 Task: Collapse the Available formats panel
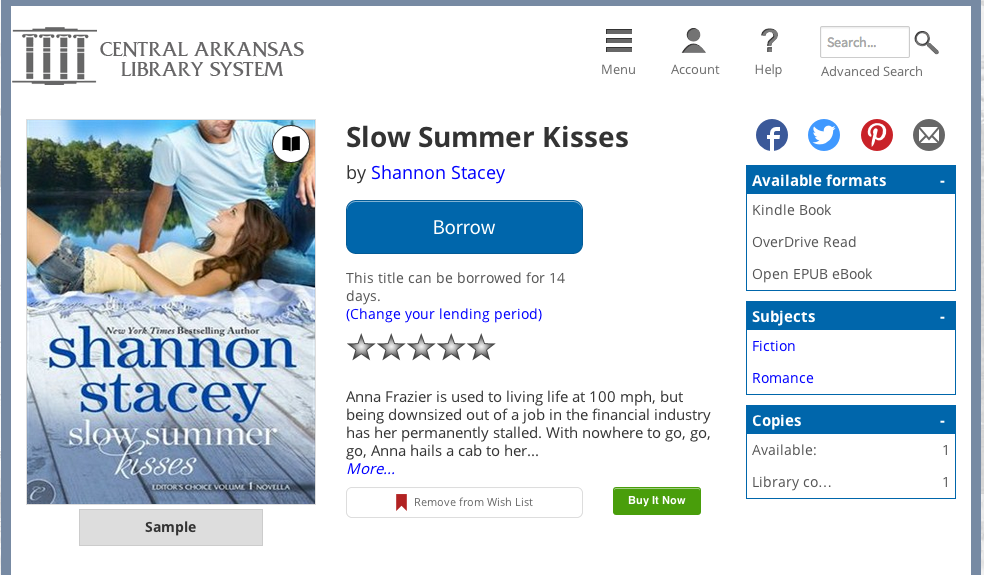click(x=942, y=181)
